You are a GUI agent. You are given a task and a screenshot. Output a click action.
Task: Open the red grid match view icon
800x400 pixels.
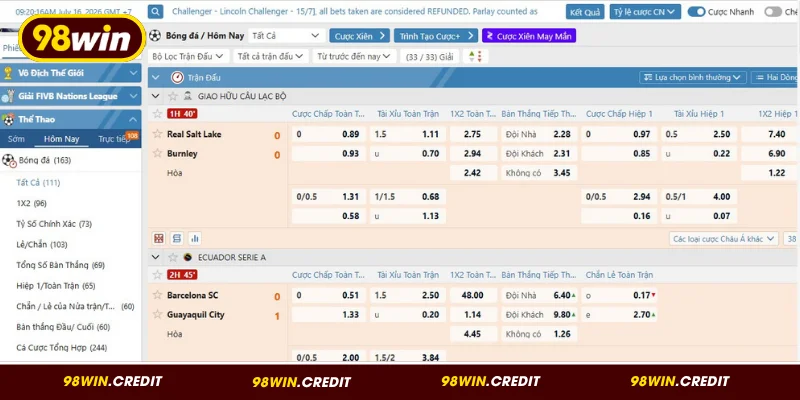(159, 238)
